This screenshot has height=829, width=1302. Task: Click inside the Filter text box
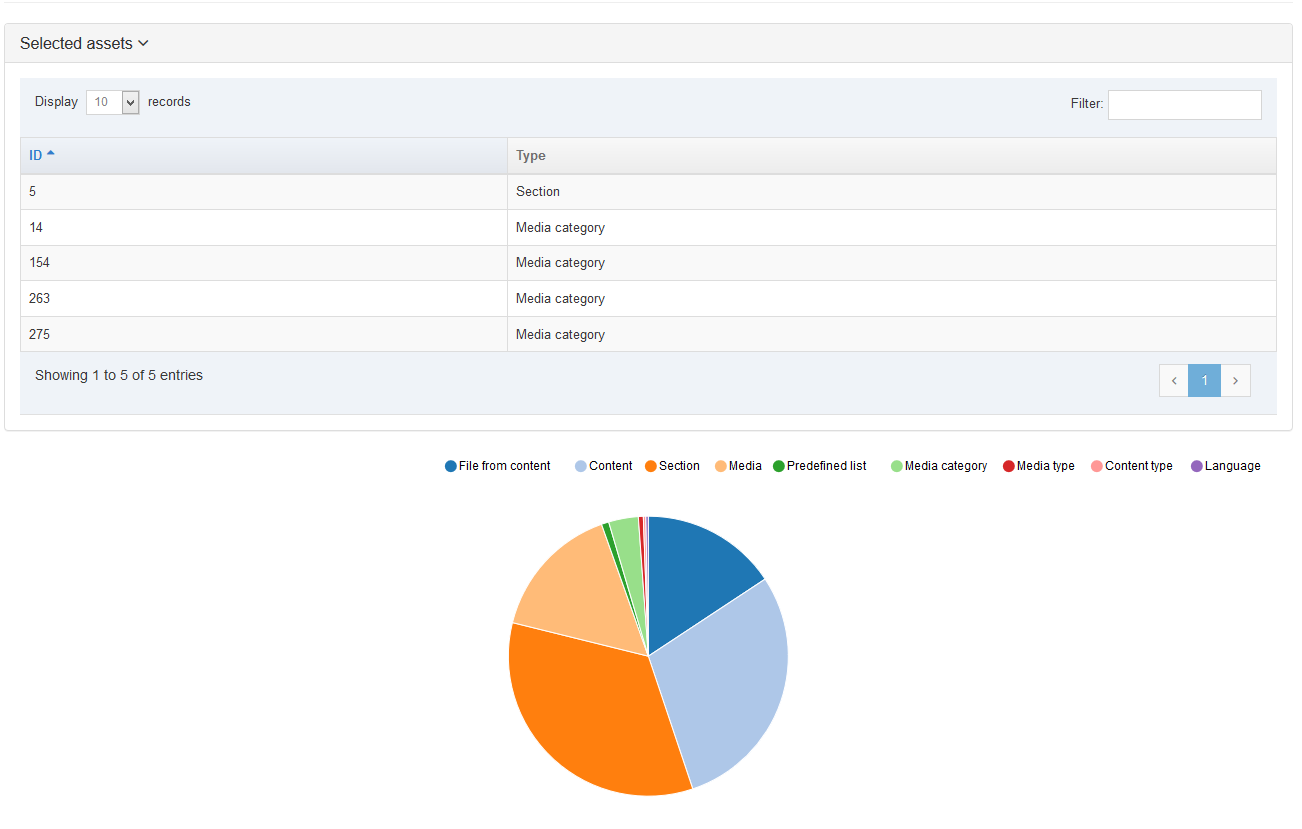(x=1184, y=104)
